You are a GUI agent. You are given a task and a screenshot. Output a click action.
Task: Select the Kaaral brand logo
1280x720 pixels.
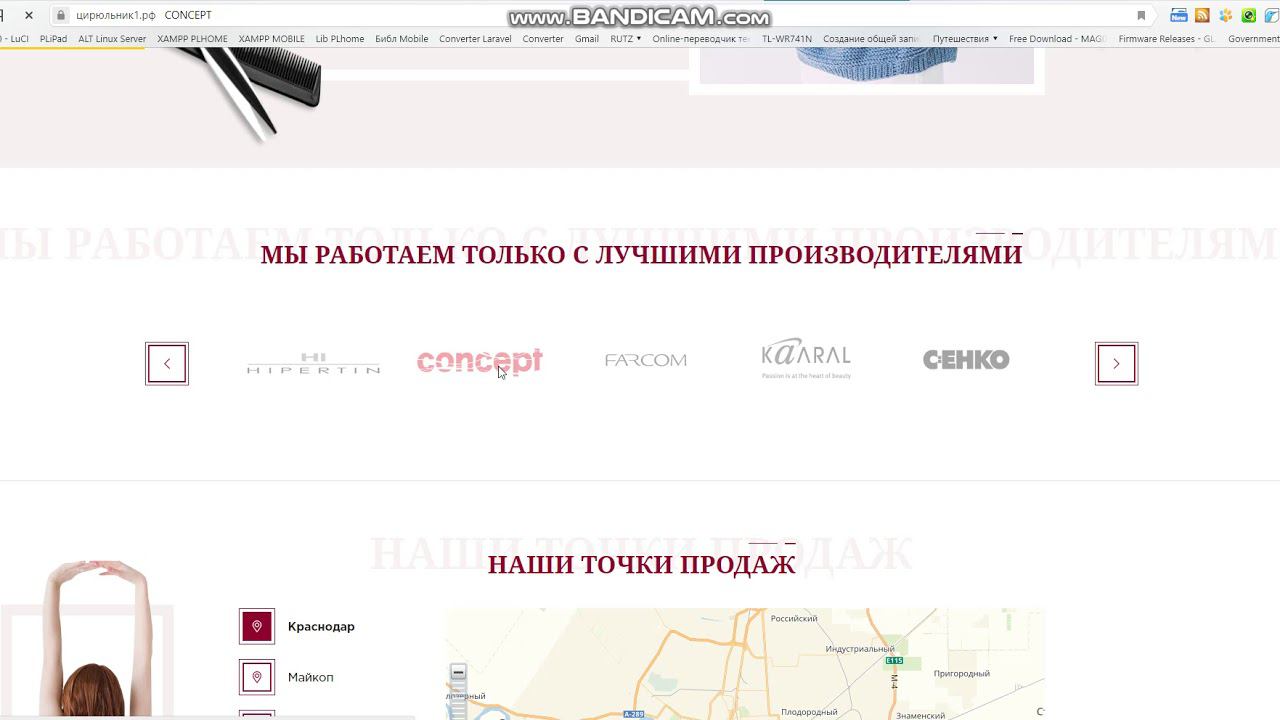(806, 359)
